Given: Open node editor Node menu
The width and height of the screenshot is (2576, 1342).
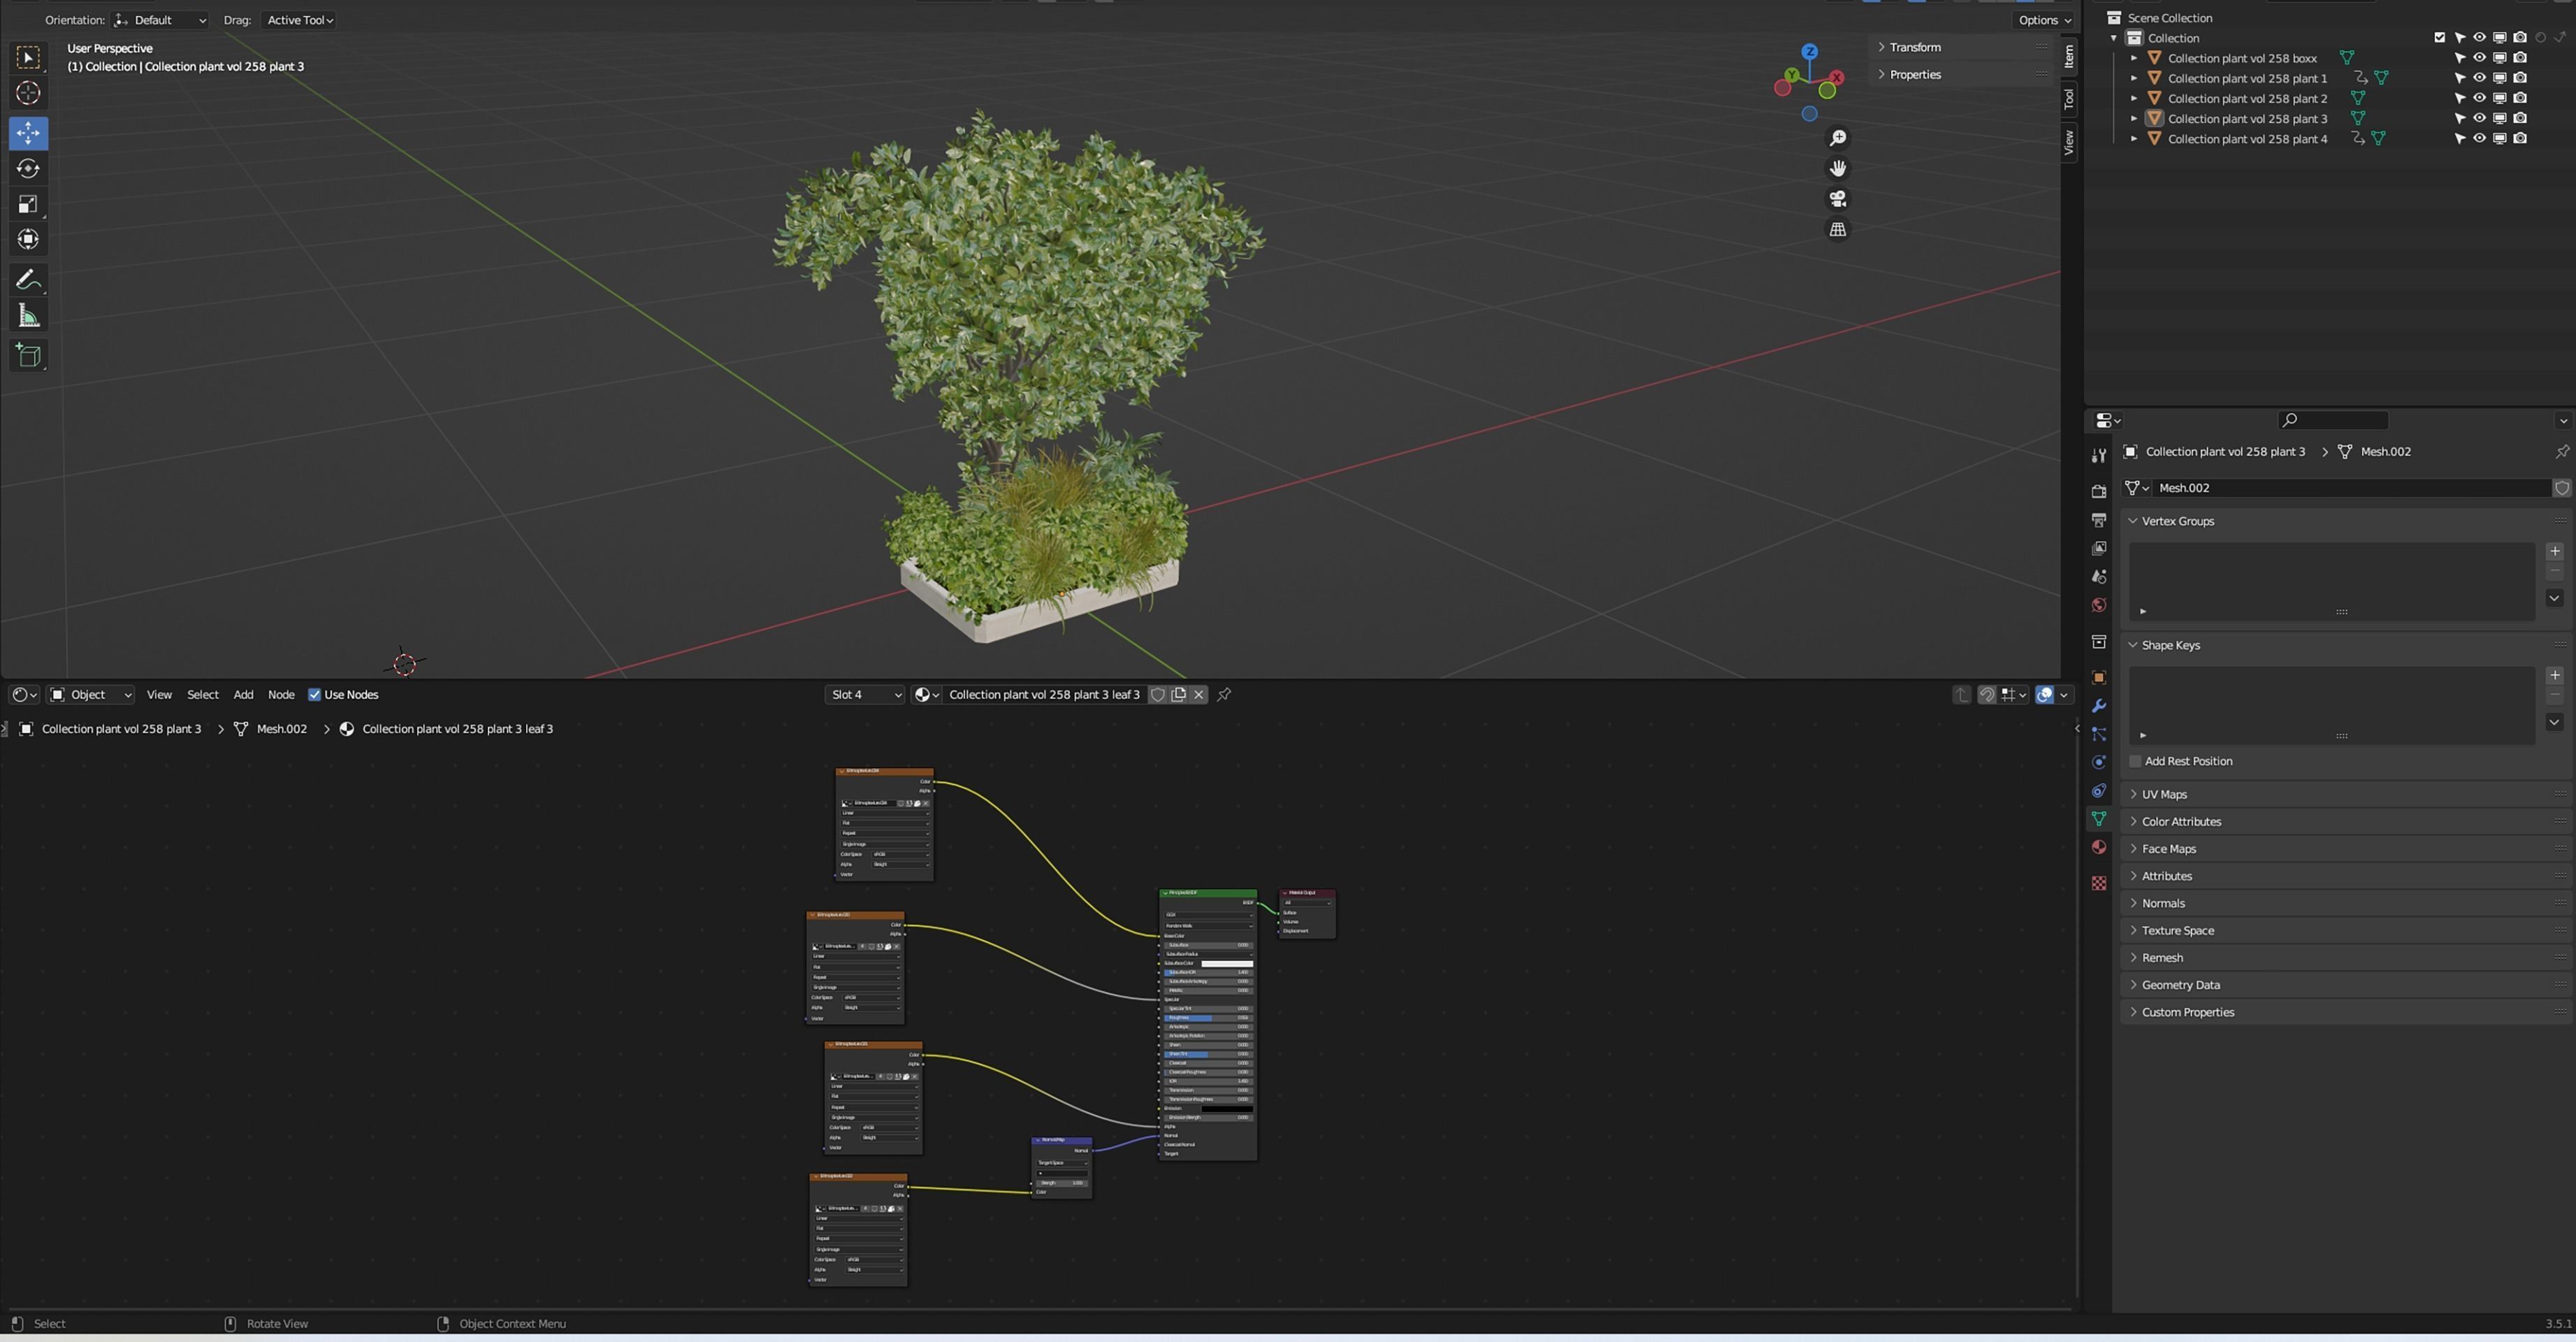Looking at the screenshot, I should pos(281,694).
